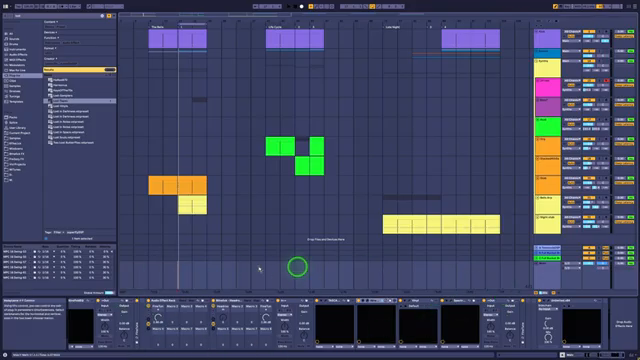Disarm the red arm button on pink track
The image size is (640, 360).
(606, 80)
